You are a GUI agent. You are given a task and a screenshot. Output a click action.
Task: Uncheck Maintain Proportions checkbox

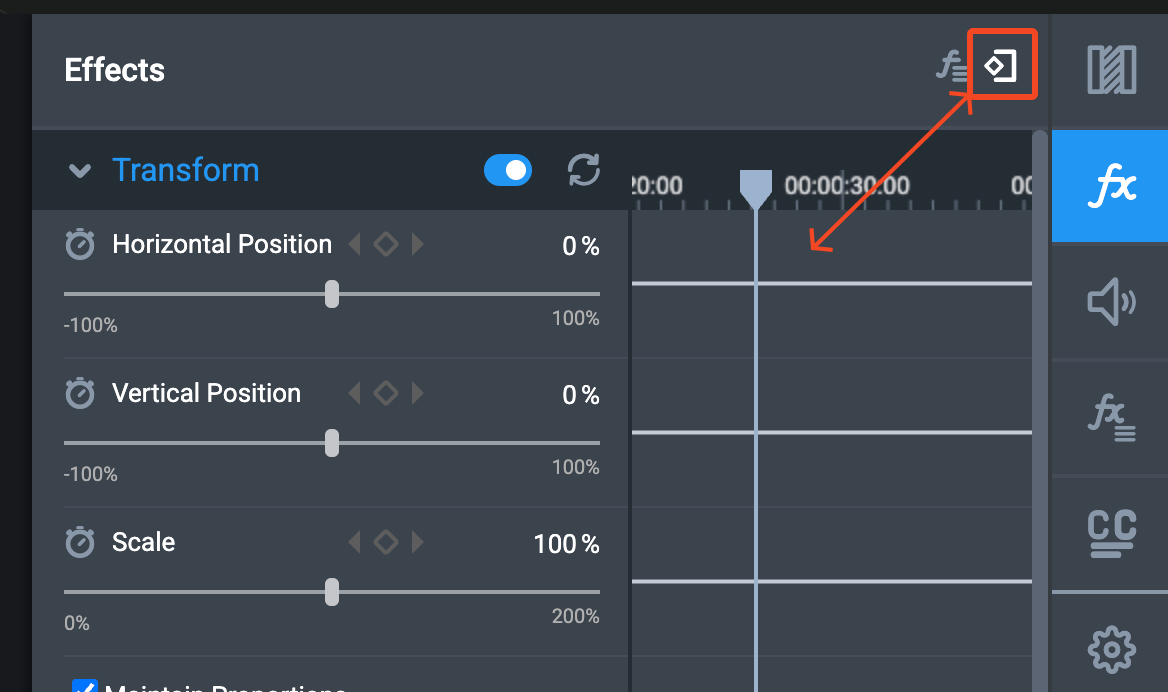point(85,686)
